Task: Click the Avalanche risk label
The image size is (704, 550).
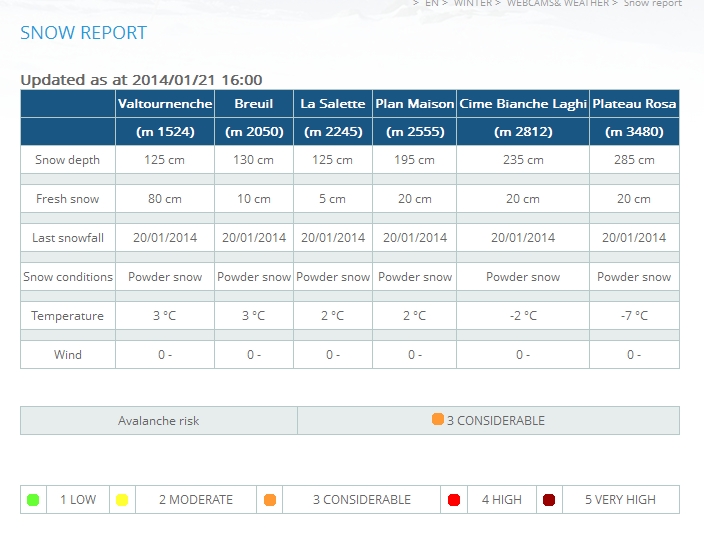Action: 158,421
